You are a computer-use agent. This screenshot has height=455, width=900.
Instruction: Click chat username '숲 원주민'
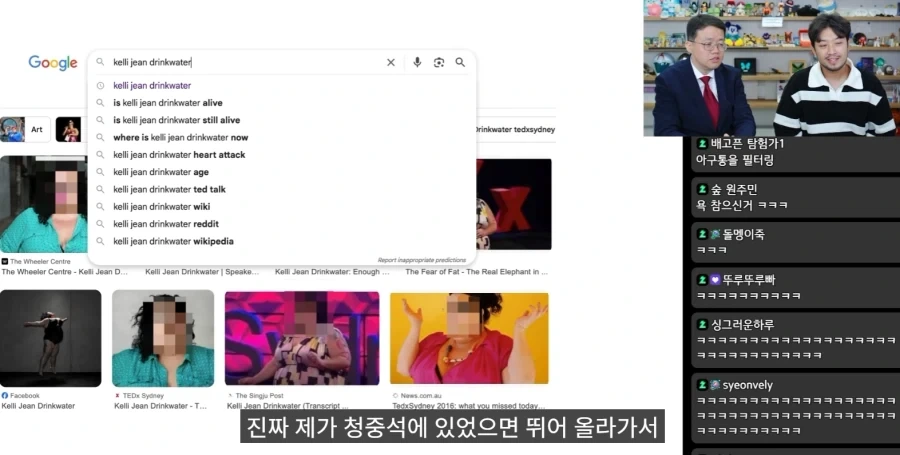[x=734, y=189]
